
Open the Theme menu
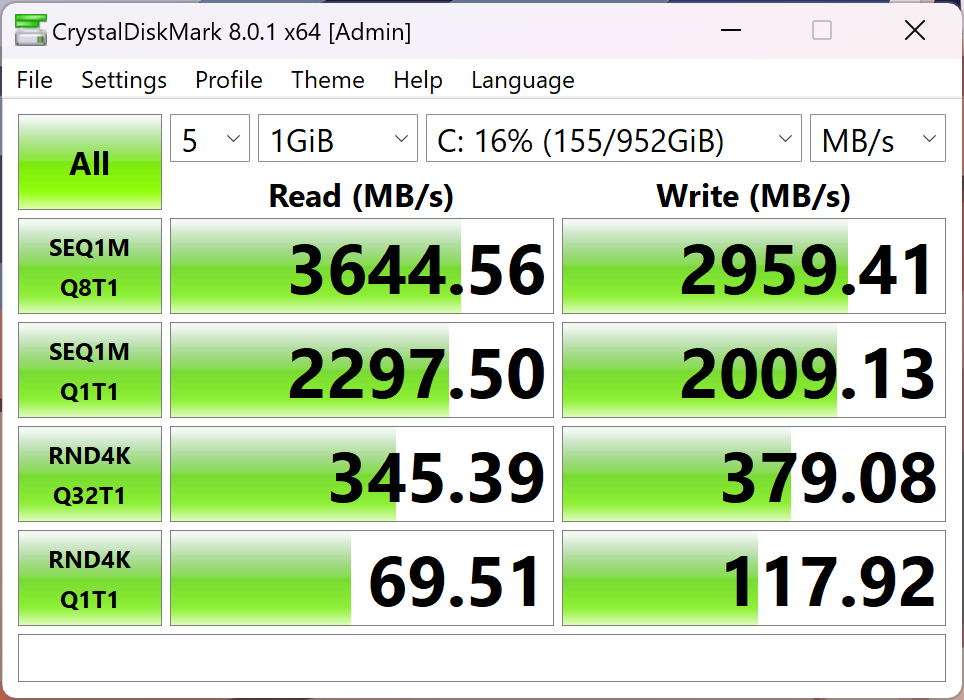[x=328, y=80]
